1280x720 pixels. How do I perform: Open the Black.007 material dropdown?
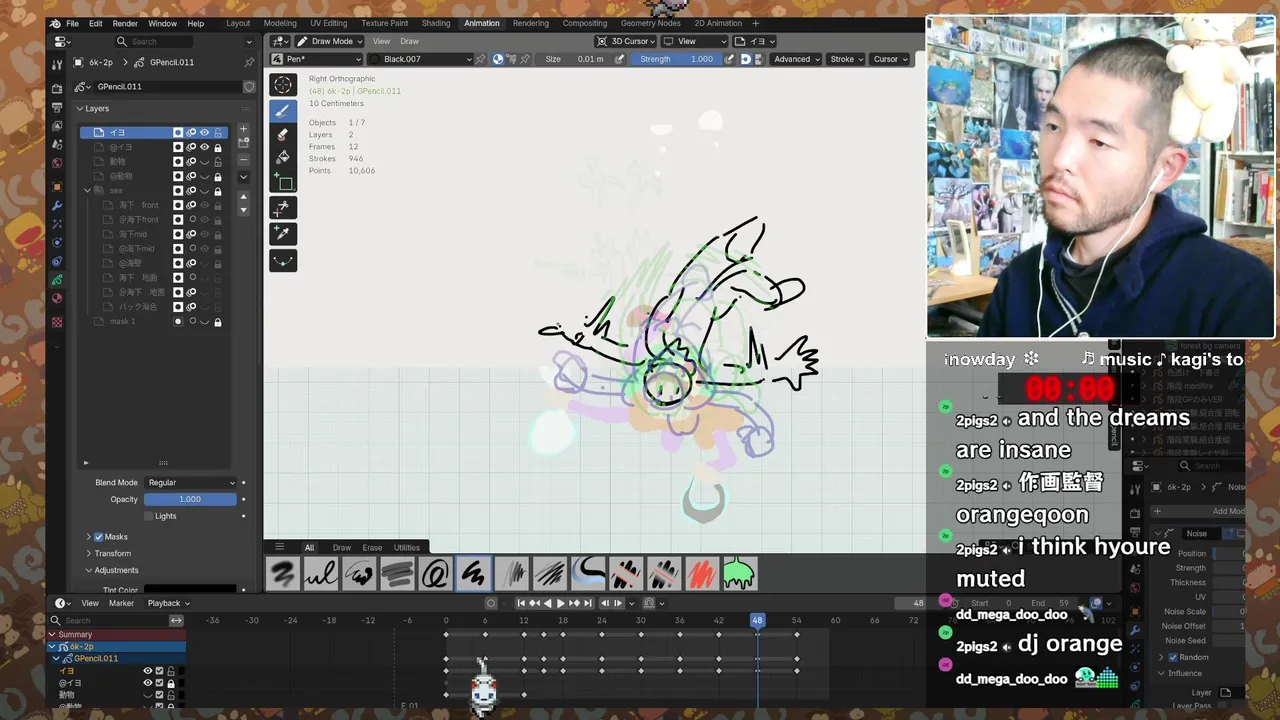[420, 59]
